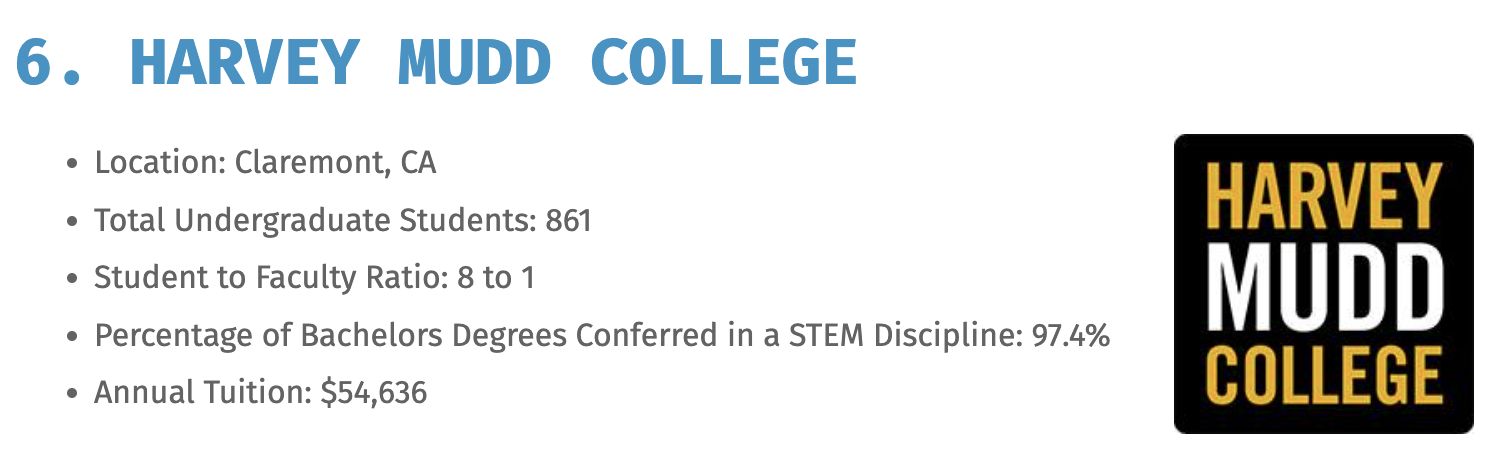Click the bullet point beside Annual Tuition
This screenshot has width=1508, height=462.
click(x=71, y=394)
